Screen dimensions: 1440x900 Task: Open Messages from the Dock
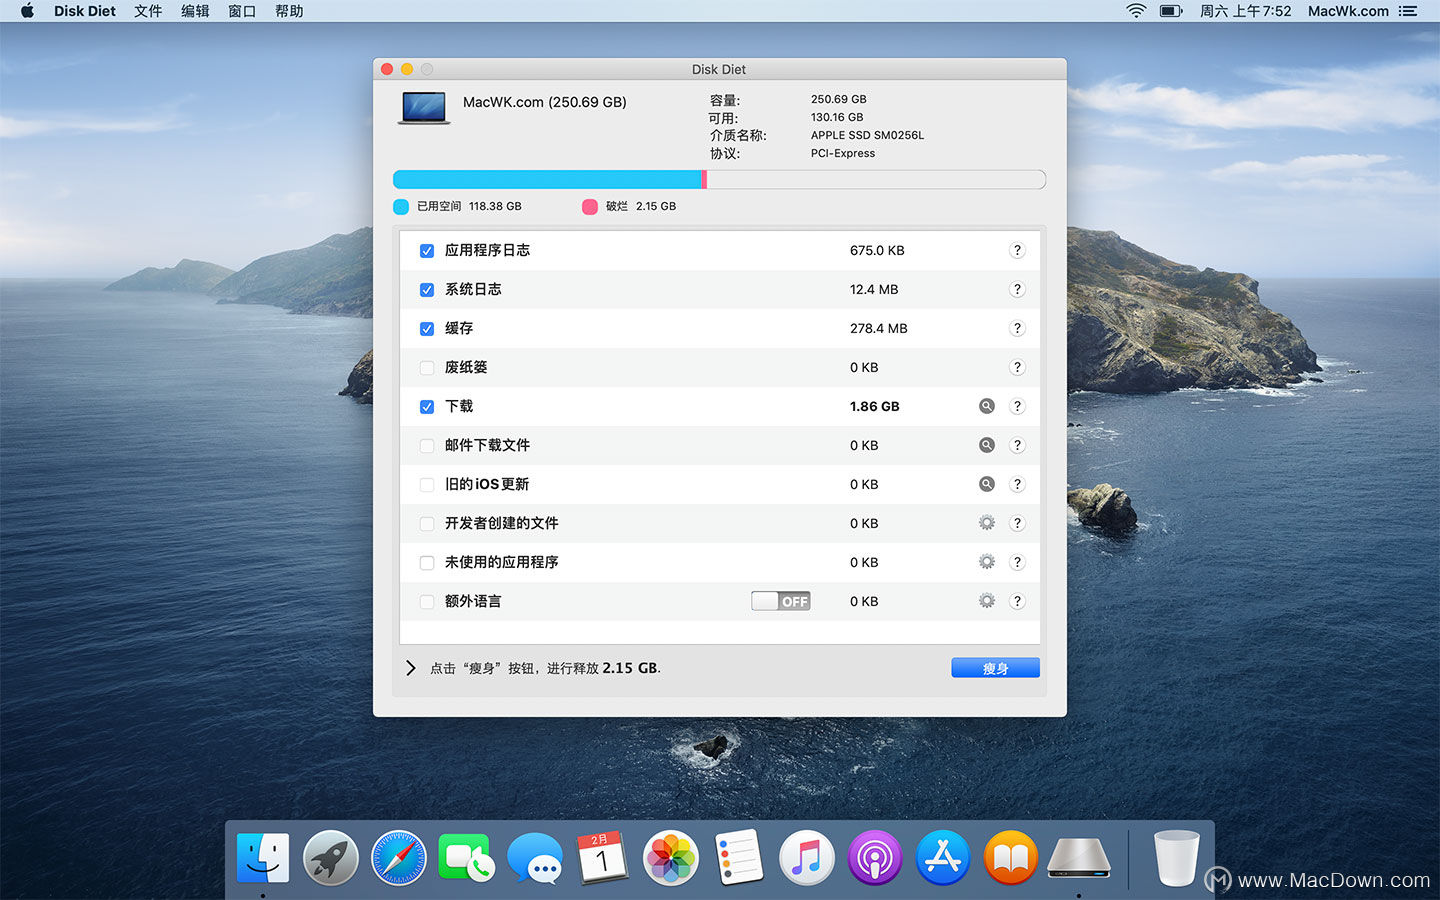click(x=535, y=858)
